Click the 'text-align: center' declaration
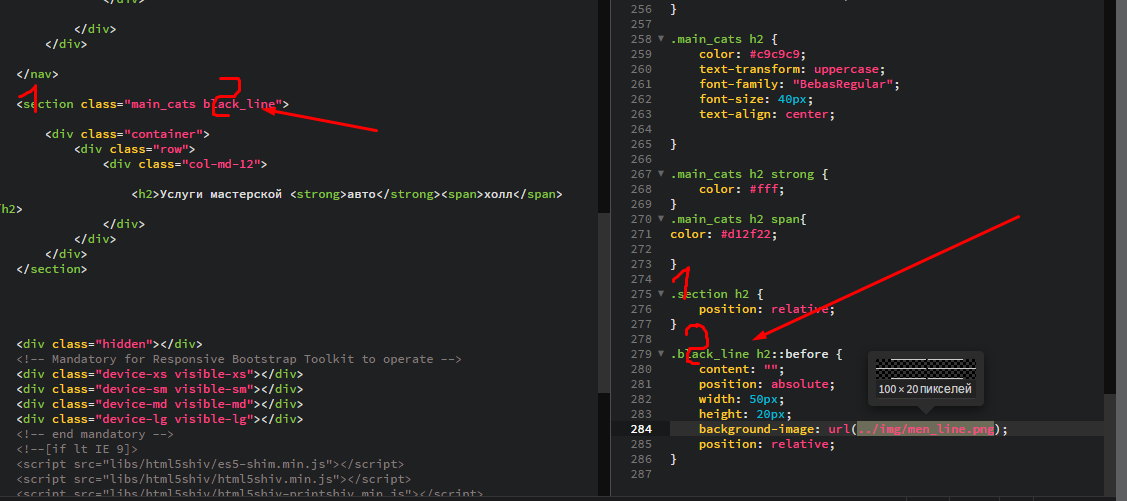 [x=767, y=114]
